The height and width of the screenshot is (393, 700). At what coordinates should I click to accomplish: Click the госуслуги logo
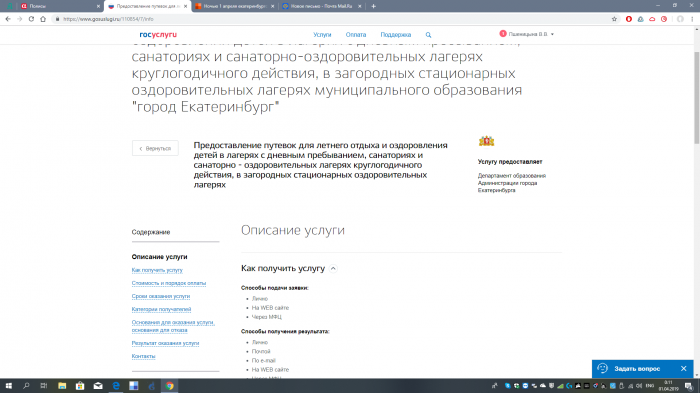point(158,35)
